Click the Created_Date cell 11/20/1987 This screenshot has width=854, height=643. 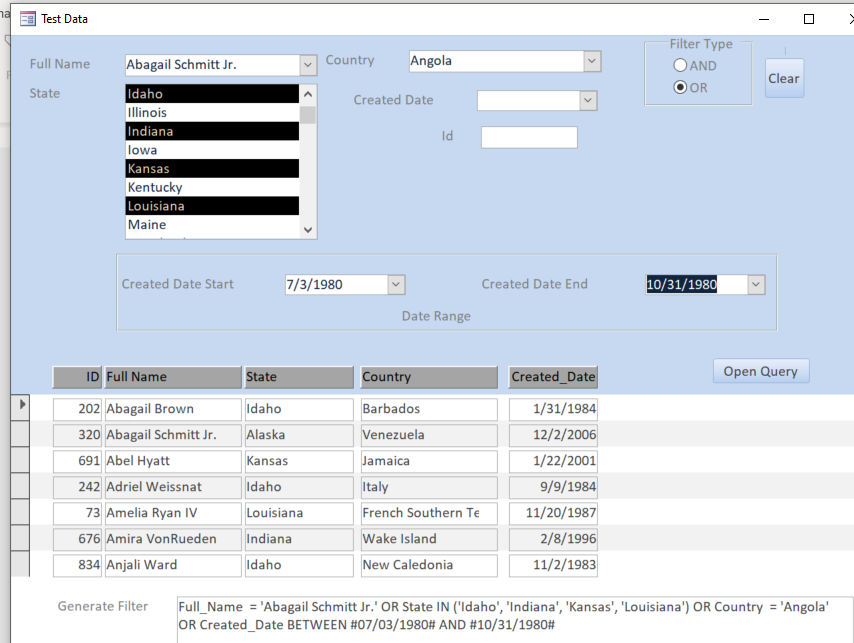[553, 513]
